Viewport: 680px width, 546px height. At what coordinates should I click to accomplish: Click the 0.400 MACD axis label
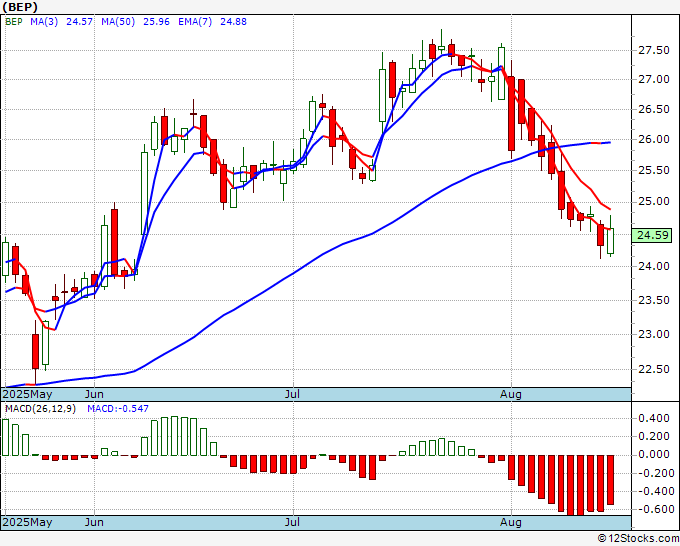point(654,418)
